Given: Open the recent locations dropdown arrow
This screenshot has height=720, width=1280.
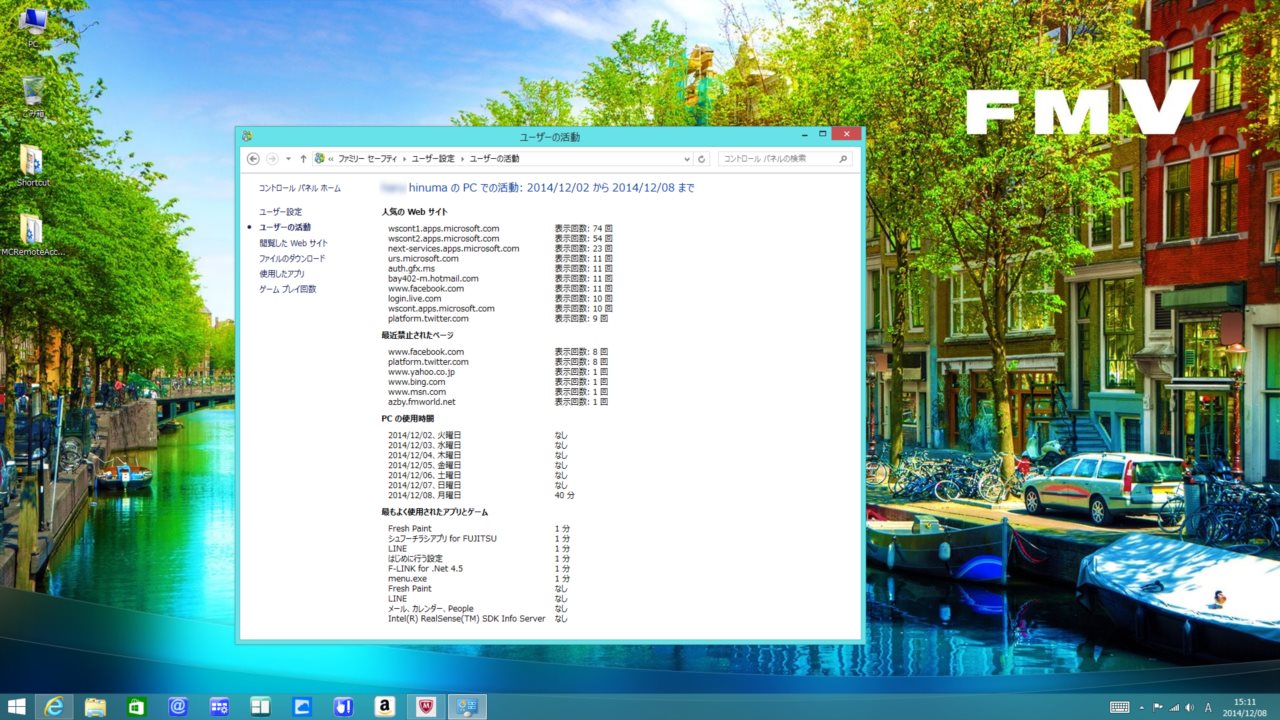Looking at the screenshot, I should point(288,159).
